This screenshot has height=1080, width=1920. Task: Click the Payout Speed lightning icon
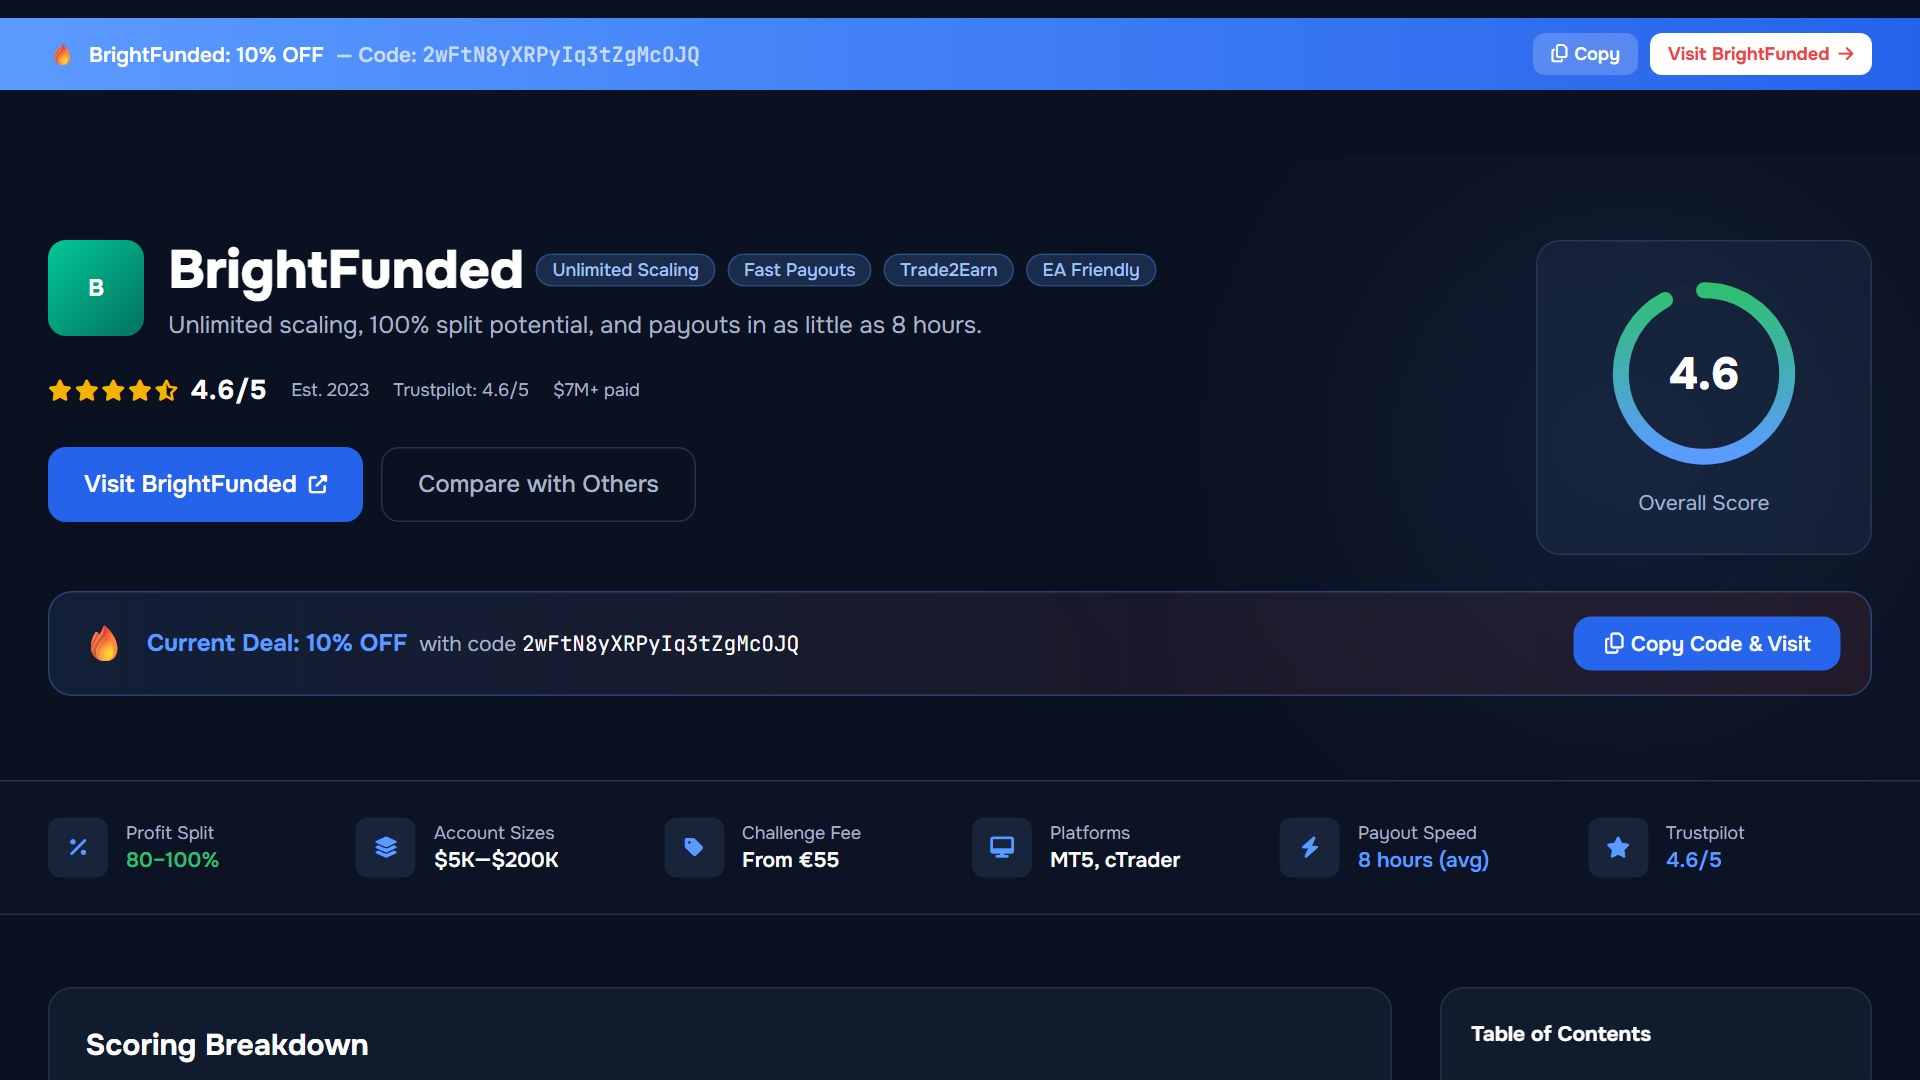[x=1310, y=847]
